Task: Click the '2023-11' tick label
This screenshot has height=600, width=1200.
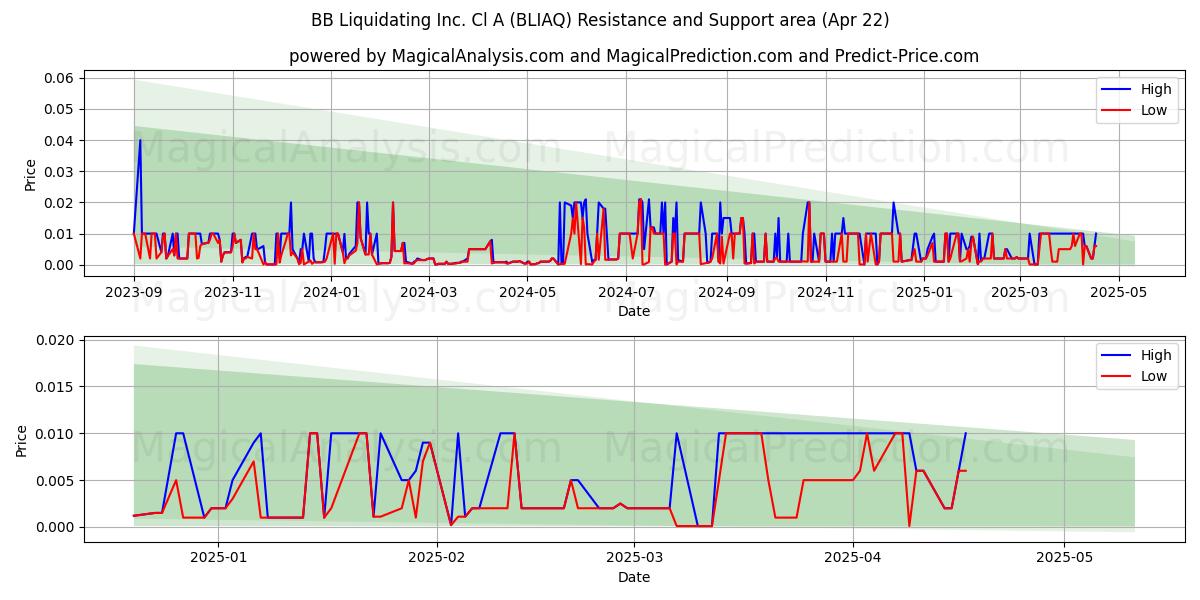Action: pos(233,292)
